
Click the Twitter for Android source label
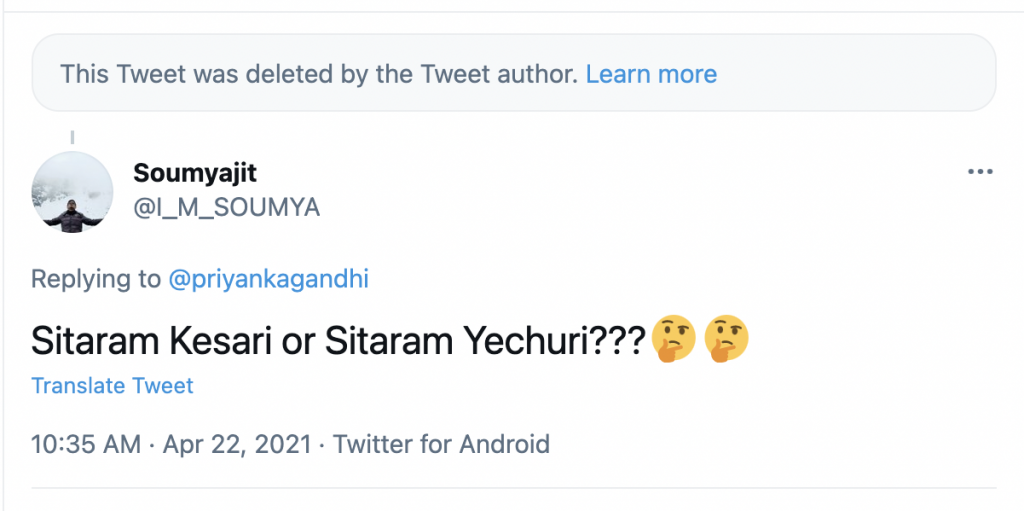pos(441,444)
